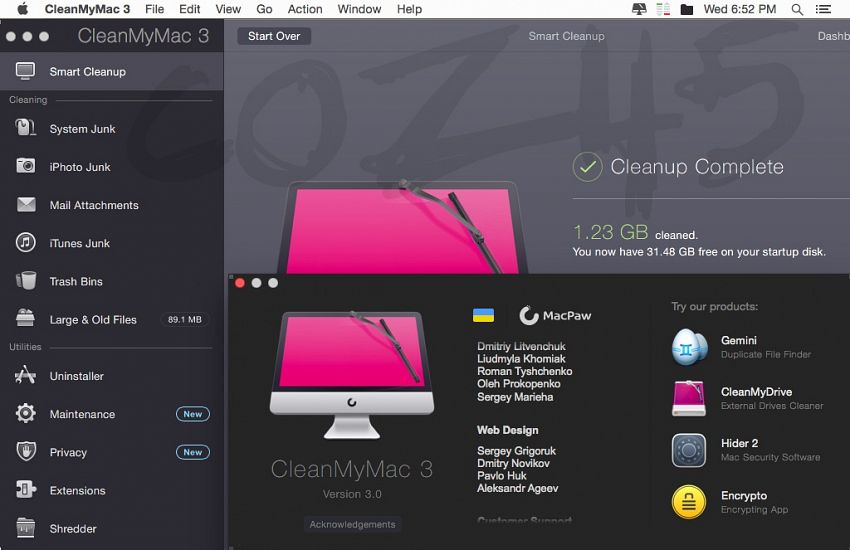The height and width of the screenshot is (550, 850).
Task: Select Uninstaller in the sidebar
Action: [112, 376]
